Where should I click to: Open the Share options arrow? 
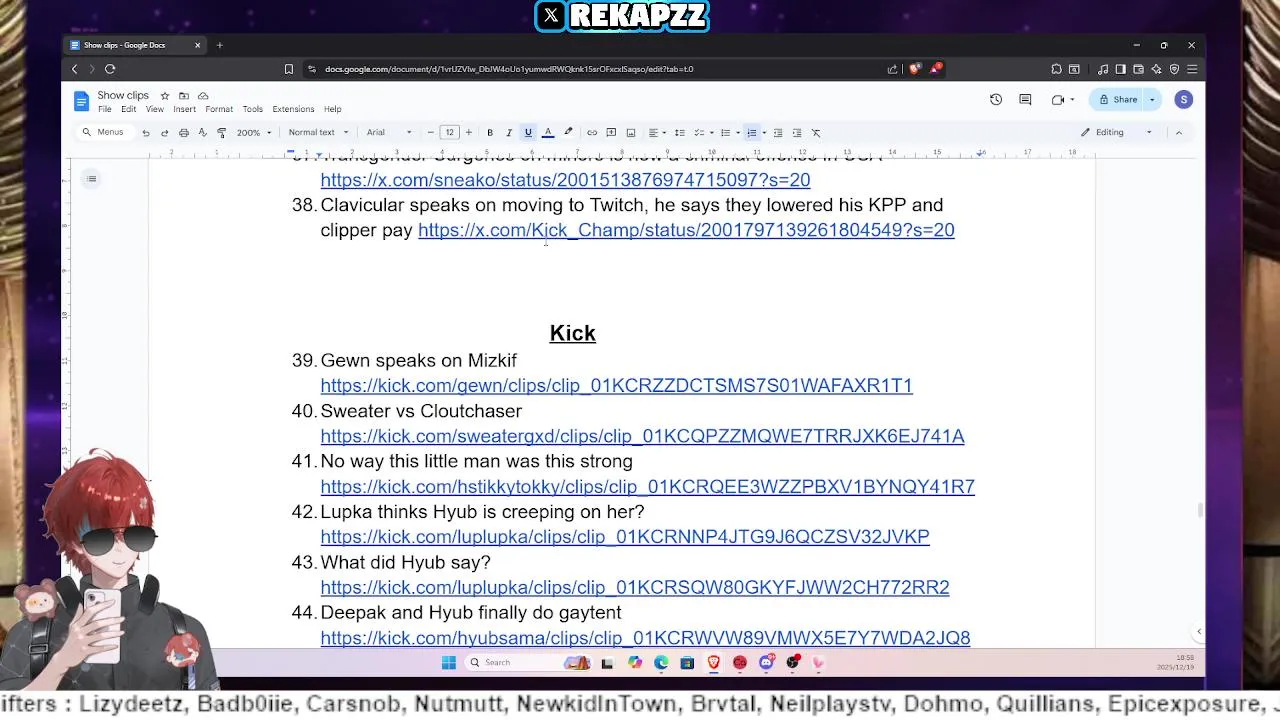tap(1152, 99)
